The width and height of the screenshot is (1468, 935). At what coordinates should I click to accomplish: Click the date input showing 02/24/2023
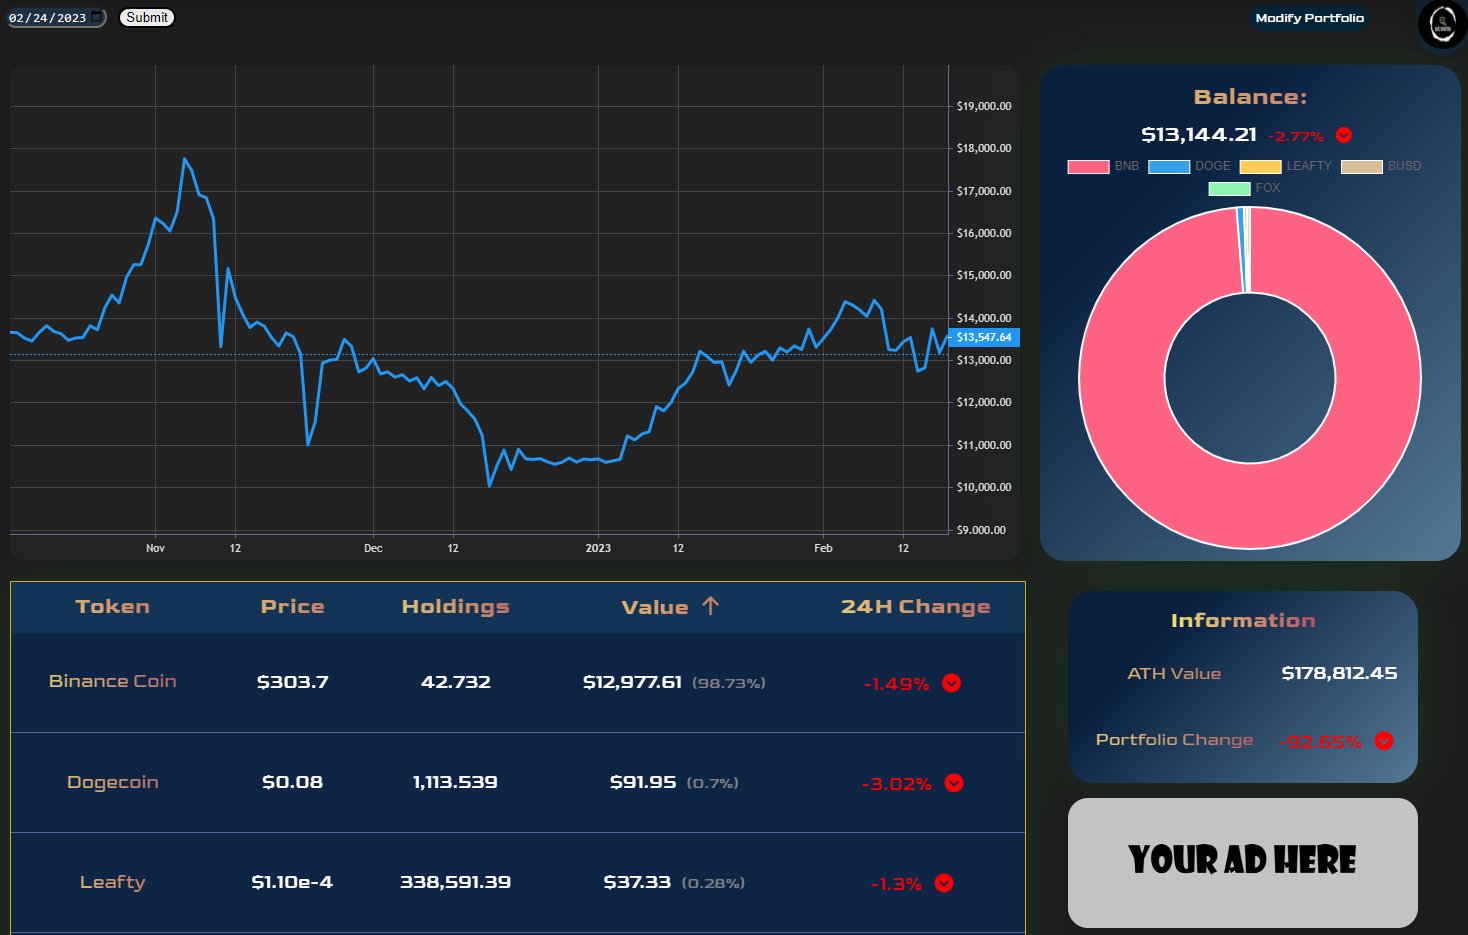tap(56, 17)
